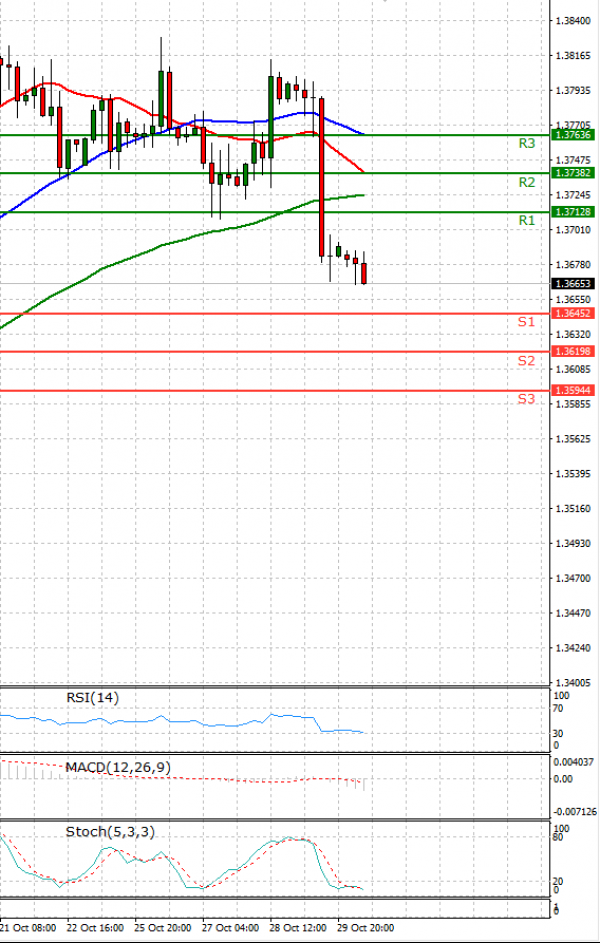Select the R2 resistance label

click(x=527, y=182)
